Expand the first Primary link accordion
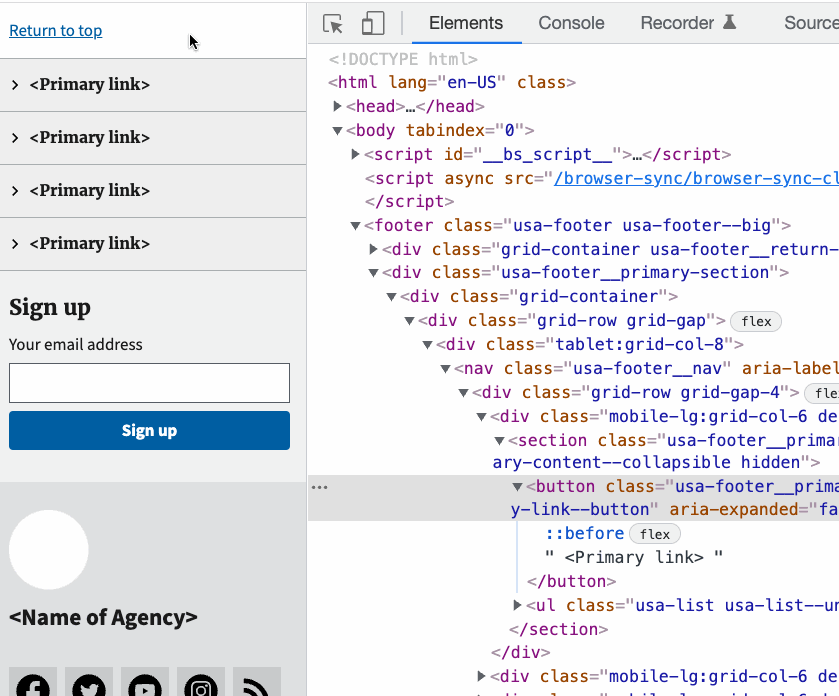Screen dimensions: 839x696 153,85
